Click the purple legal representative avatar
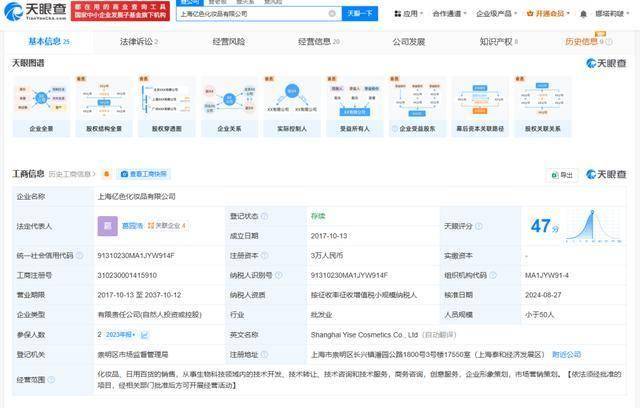The height and width of the screenshot is (408, 640). click(108, 226)
